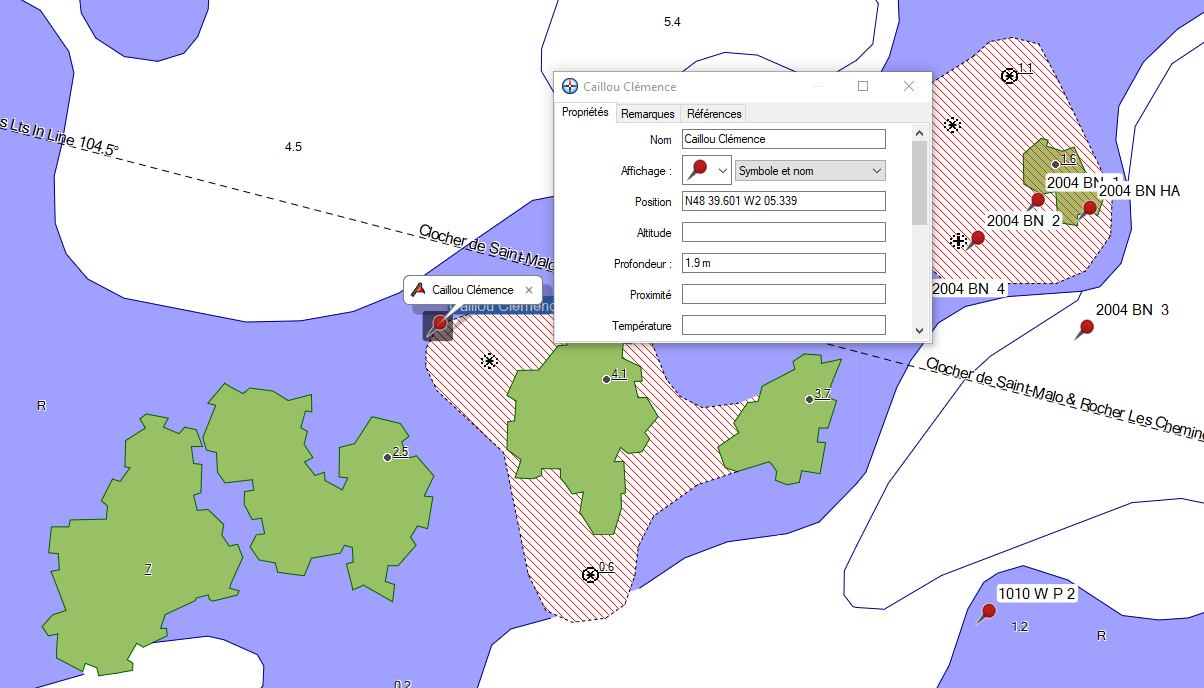Select the 2004 BN HA waypoint pin
1204x688 pixels.
(x=1090, y=209)
